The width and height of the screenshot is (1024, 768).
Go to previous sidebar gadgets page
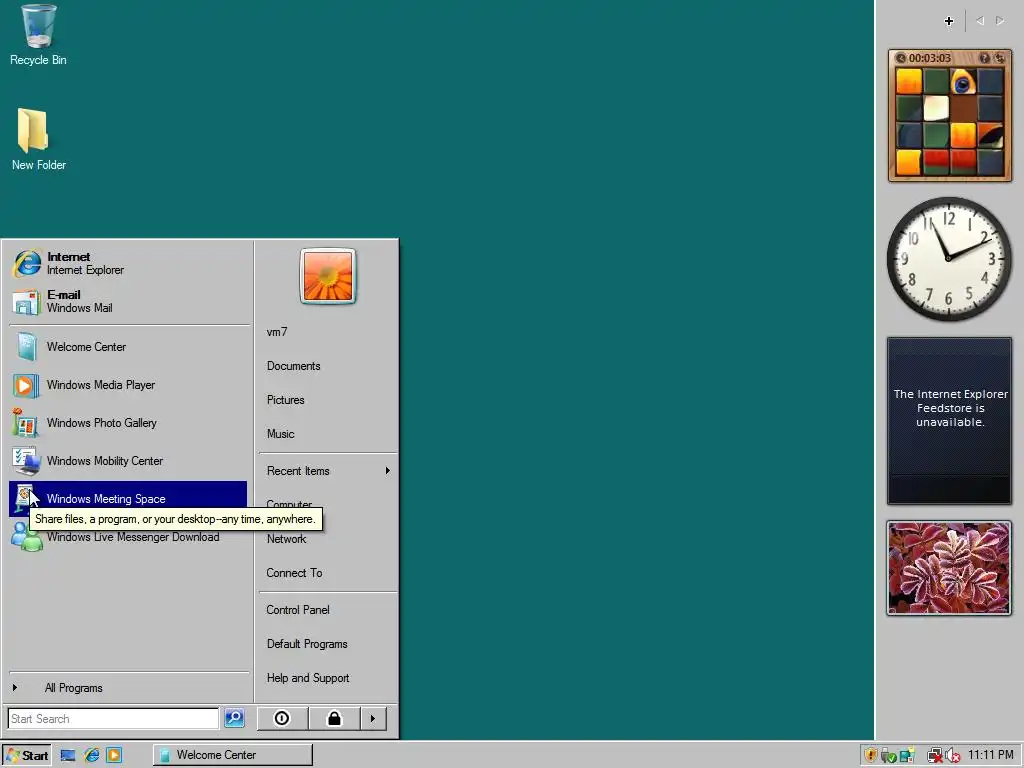point(980,21)
